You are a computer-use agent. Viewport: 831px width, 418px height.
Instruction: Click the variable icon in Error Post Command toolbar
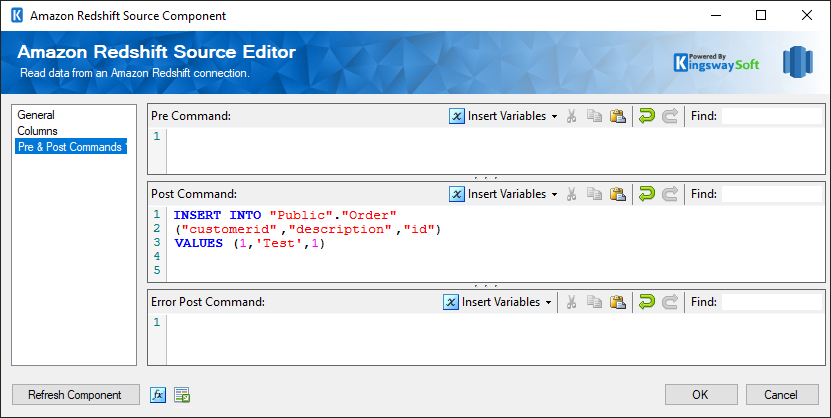click(451, 302)
